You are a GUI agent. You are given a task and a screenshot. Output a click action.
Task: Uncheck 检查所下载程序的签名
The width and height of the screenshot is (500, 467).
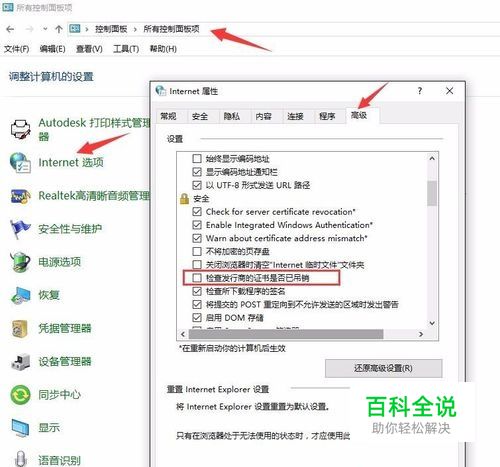click(197, 291)
